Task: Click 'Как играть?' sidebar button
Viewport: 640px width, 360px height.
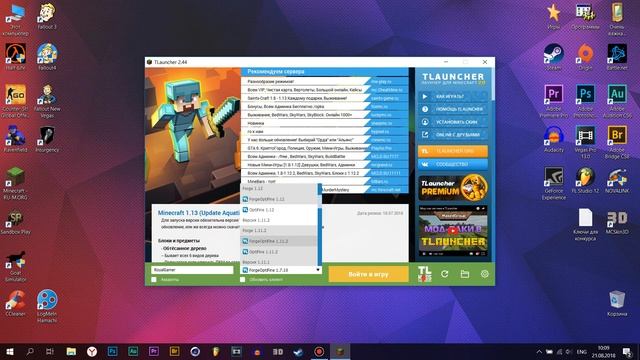Action: tap(453, 96)
